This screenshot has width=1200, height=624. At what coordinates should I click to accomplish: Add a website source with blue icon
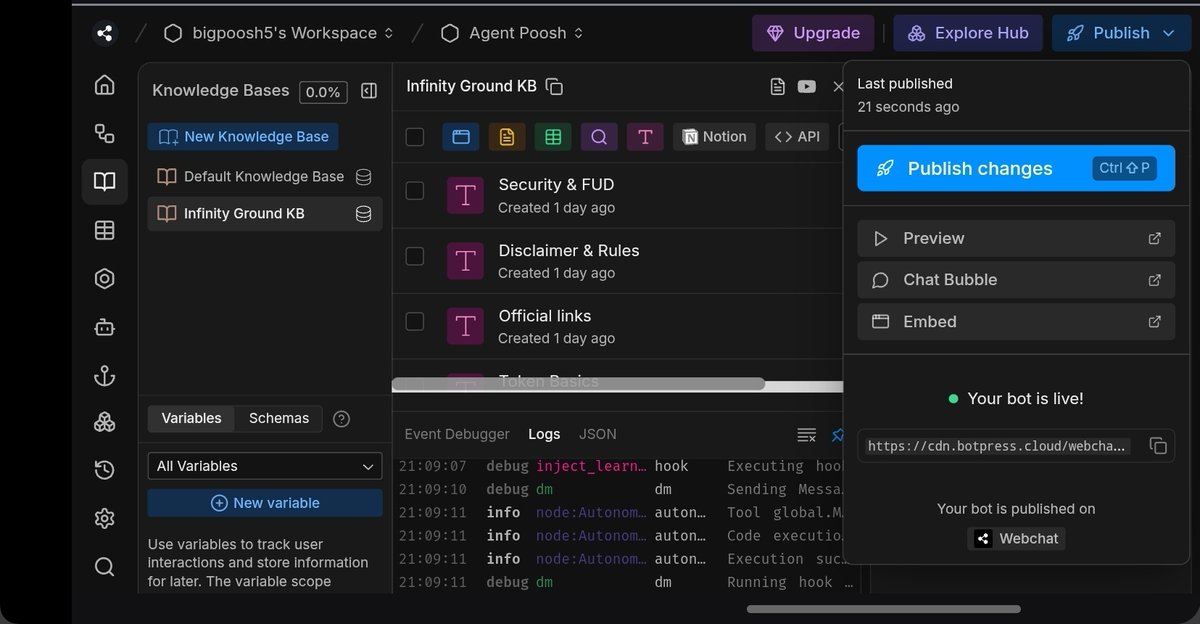pos(461,137)
